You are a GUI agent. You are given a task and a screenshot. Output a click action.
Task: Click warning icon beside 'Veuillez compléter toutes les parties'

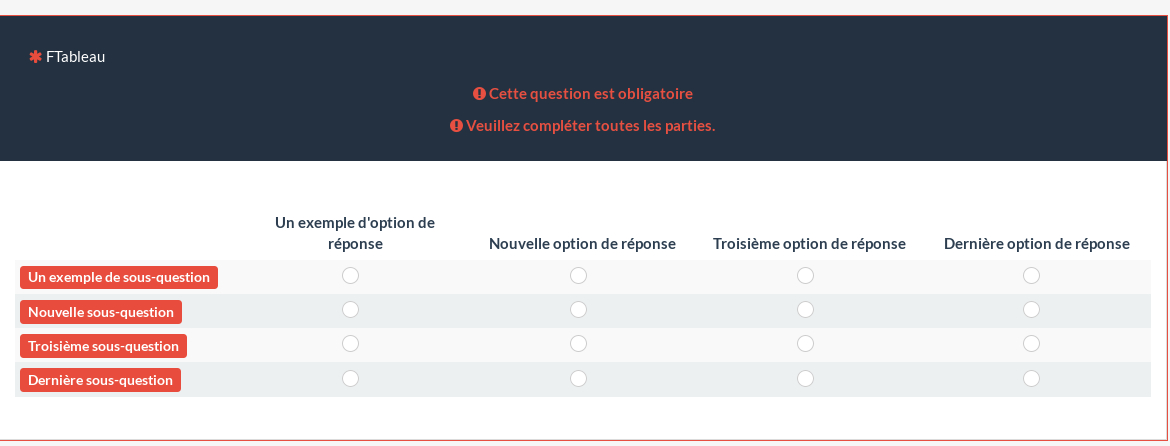click(x=456, y=126)
